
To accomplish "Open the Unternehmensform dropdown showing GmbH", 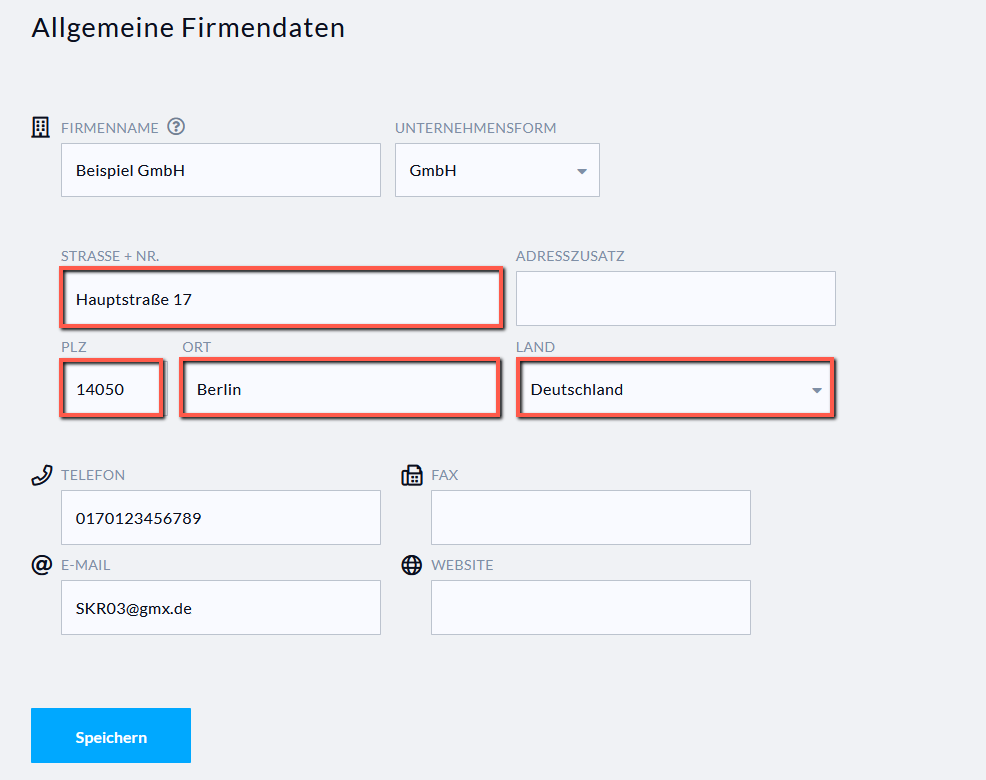I will pyautogui.click(x=497, y=170).
